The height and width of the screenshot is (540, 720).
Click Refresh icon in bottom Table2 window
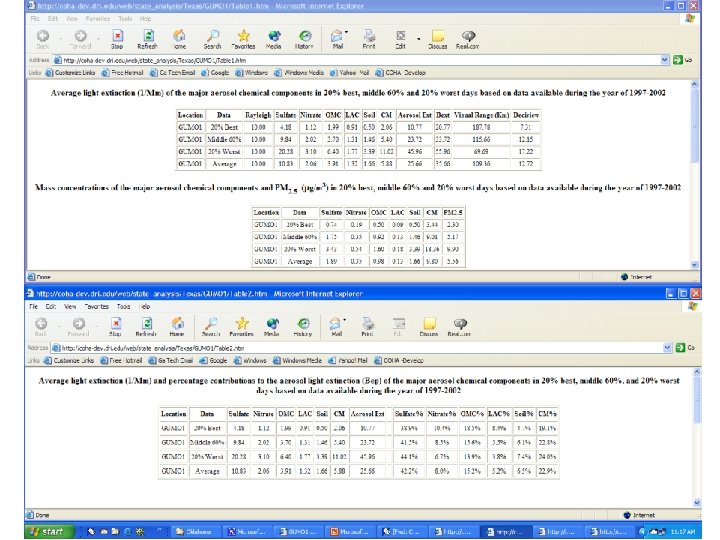pos(146,327)
